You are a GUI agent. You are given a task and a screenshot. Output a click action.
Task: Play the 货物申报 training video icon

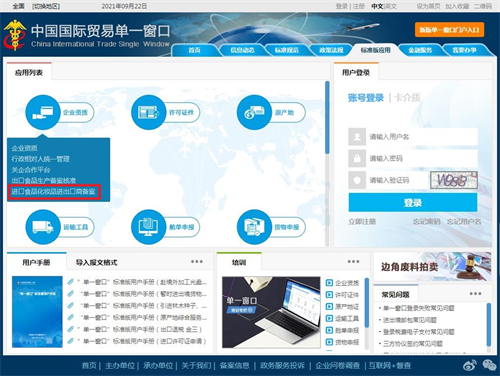pos(329,342)
